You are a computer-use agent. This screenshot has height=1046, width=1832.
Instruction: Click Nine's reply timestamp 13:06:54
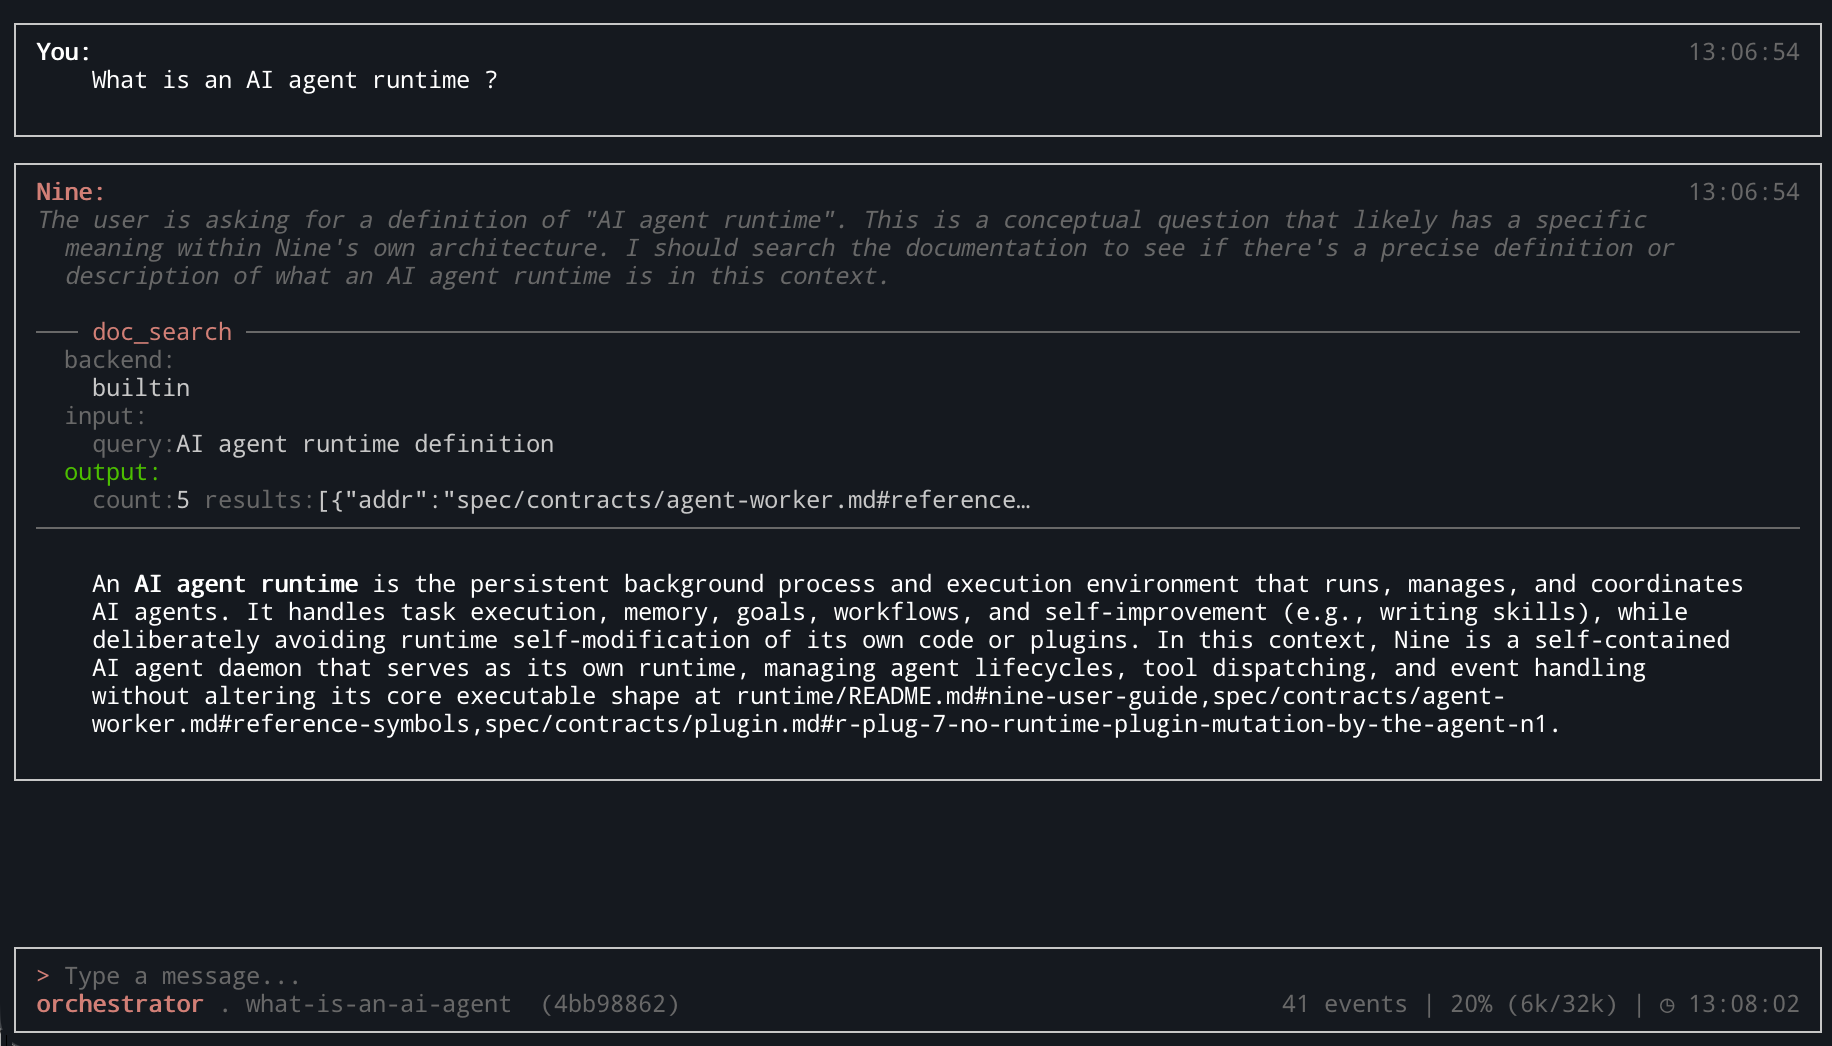(x=1744, y=192)
